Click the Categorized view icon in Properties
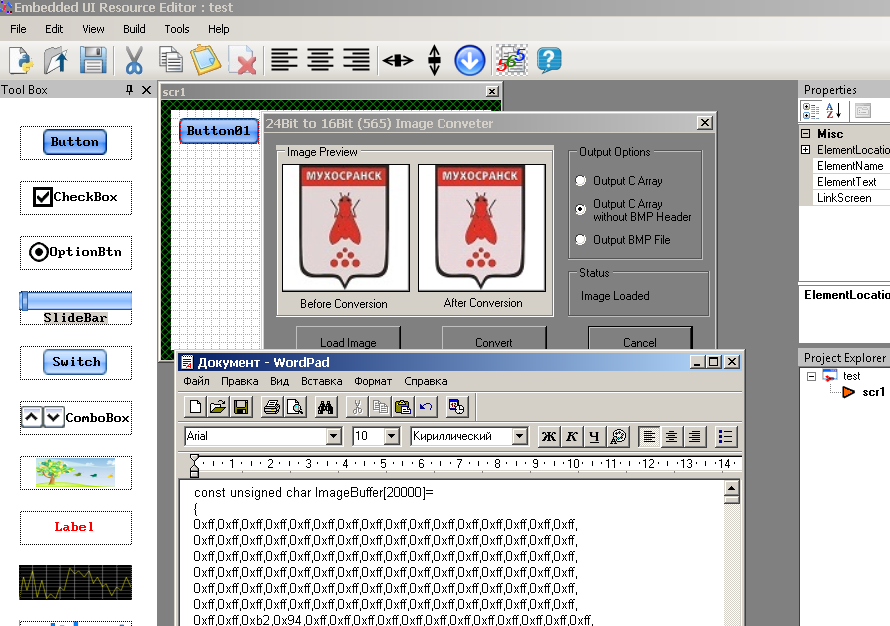Image resolution: width=890 pixels, height=626 pixels. point(811,110)
